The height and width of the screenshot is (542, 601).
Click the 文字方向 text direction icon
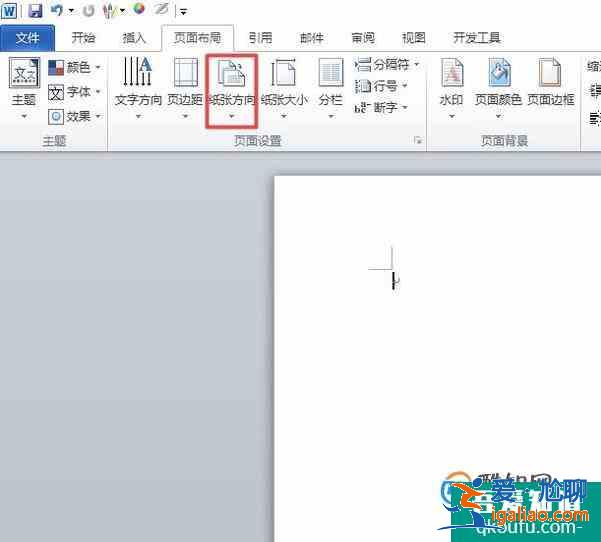[138, 71]
